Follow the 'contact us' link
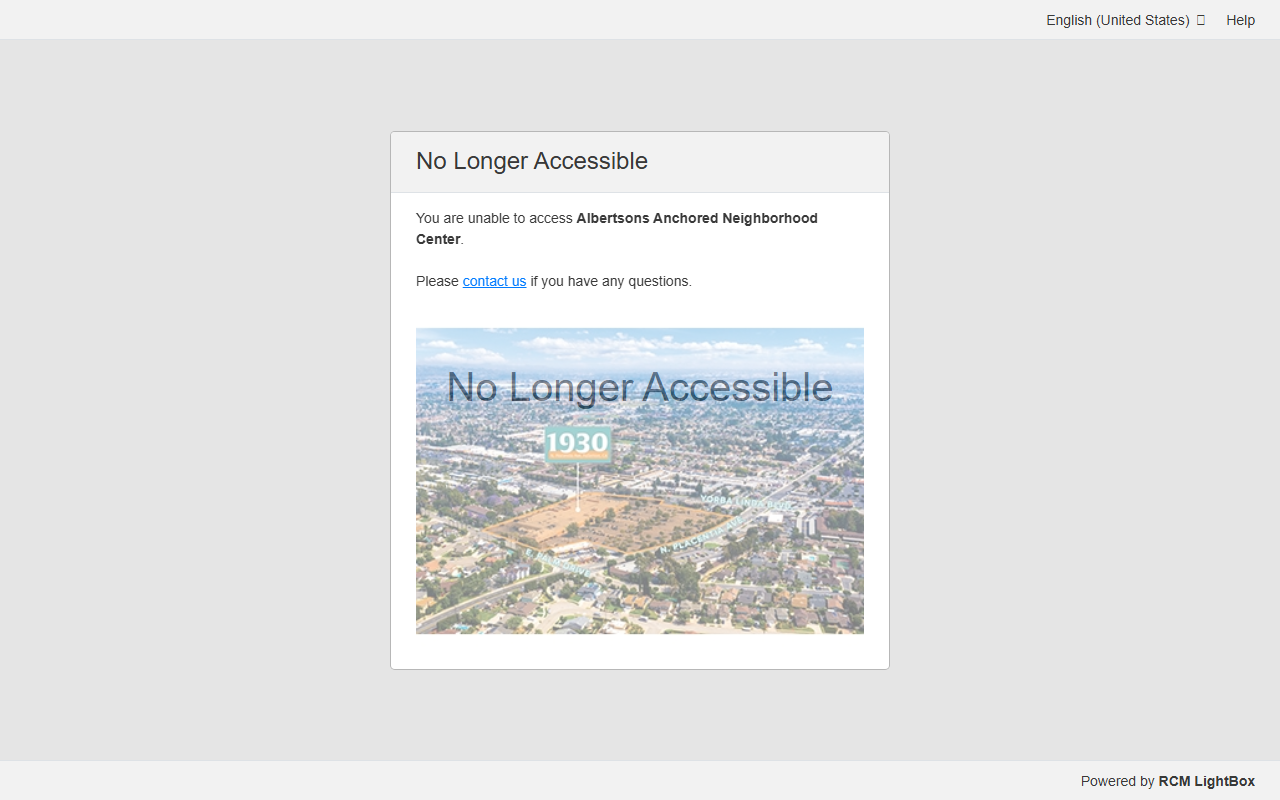The width and height of the screenshot is (1280, 800). coord(494,281)
